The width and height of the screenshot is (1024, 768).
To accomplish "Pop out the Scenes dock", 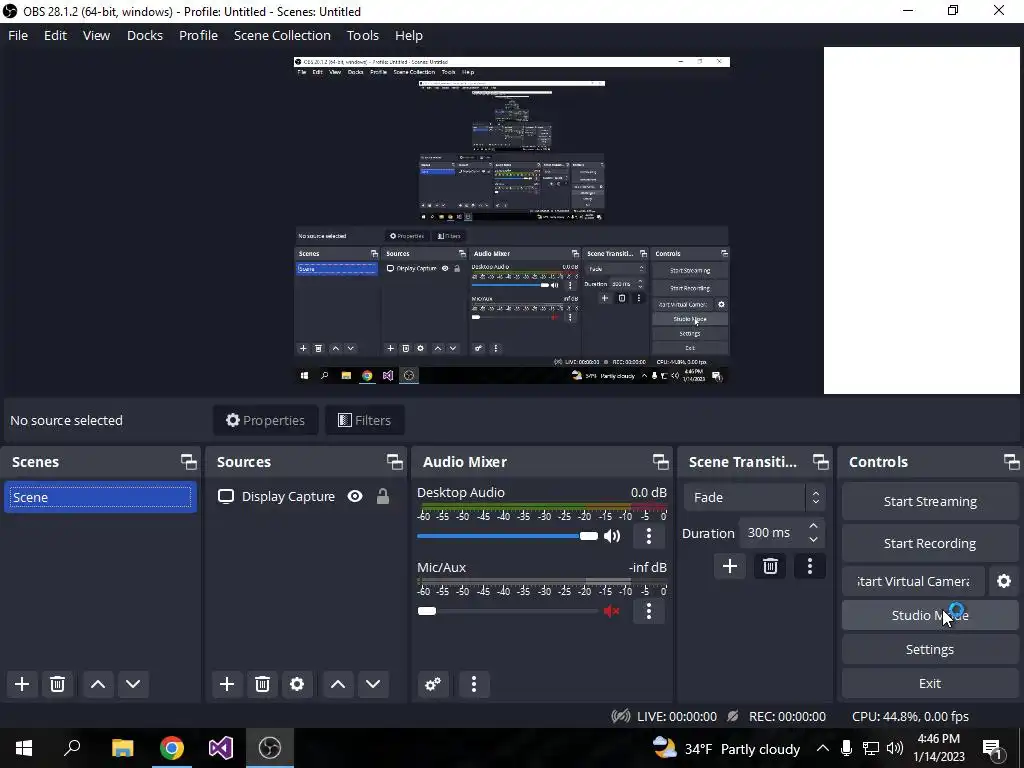I will pyautogui.click(x=189, y=462).
